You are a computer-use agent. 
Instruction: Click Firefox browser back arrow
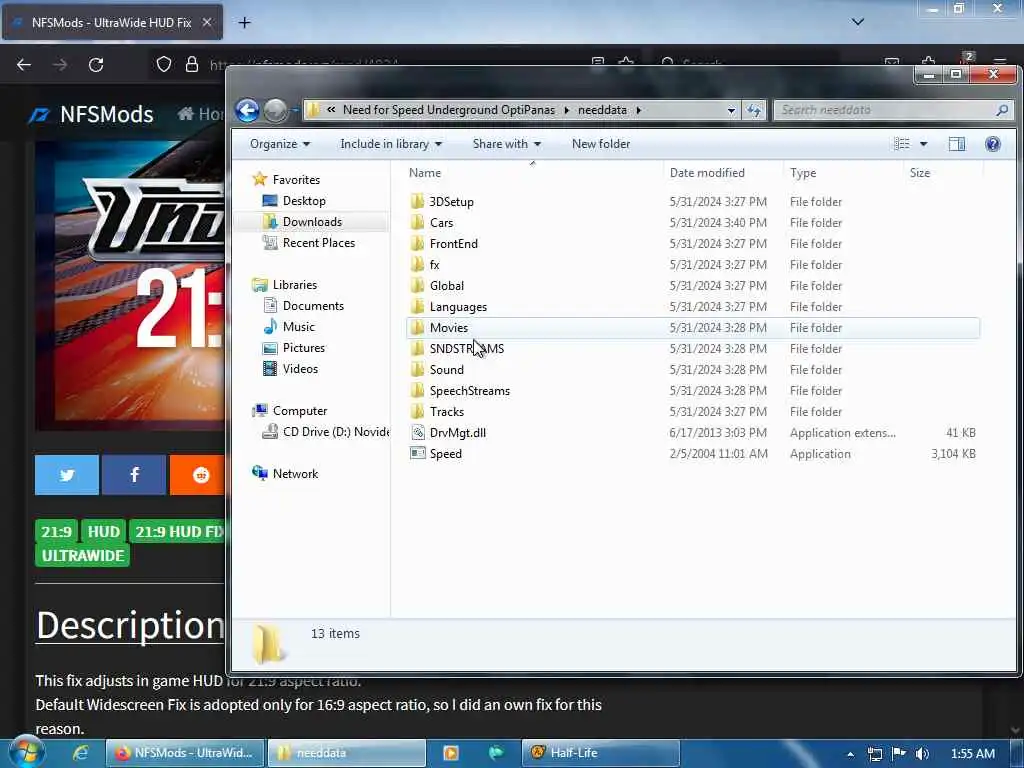tap(24, 65)
